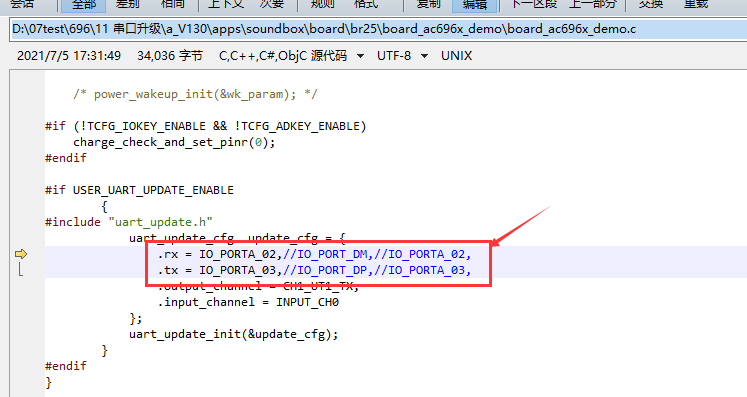The width and height of the screenshot is (747, 397).
Task: Open the 格式 (Format) toolbar button
Action: tap(366, 5)
